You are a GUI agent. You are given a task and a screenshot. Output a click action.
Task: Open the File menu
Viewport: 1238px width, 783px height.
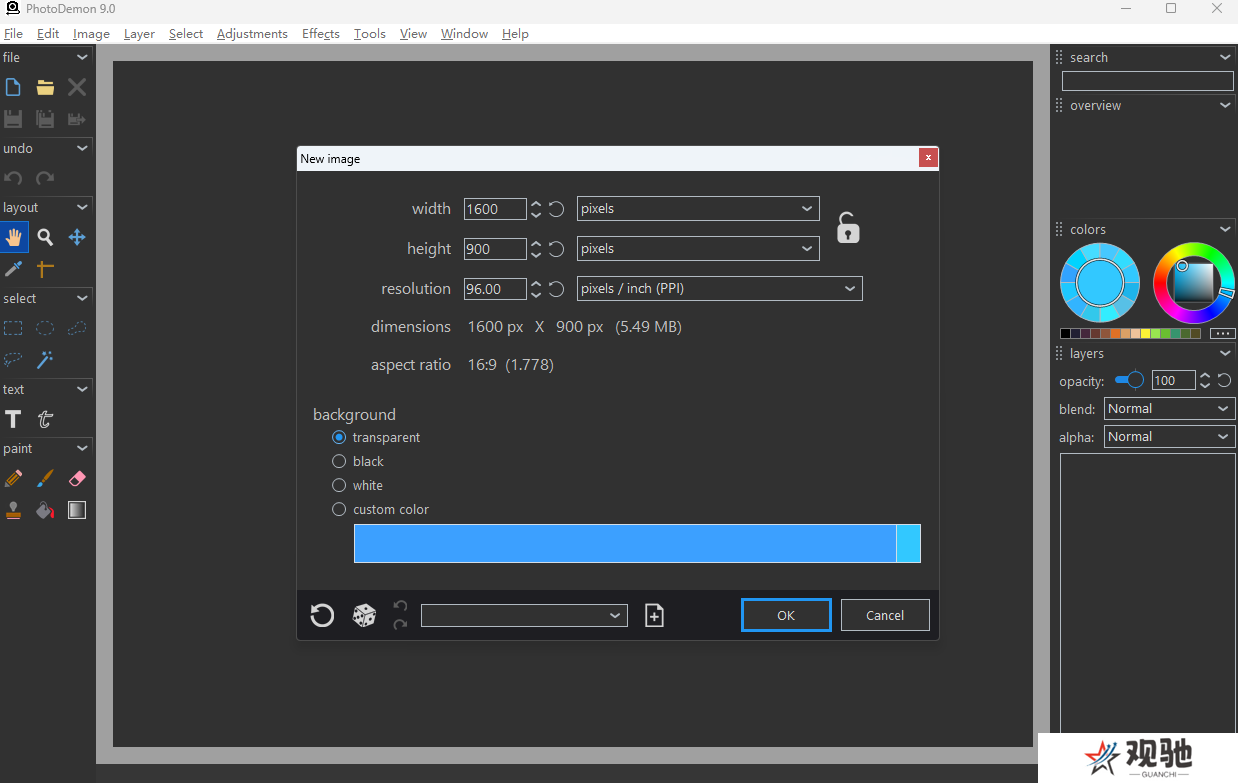point(13,33)
